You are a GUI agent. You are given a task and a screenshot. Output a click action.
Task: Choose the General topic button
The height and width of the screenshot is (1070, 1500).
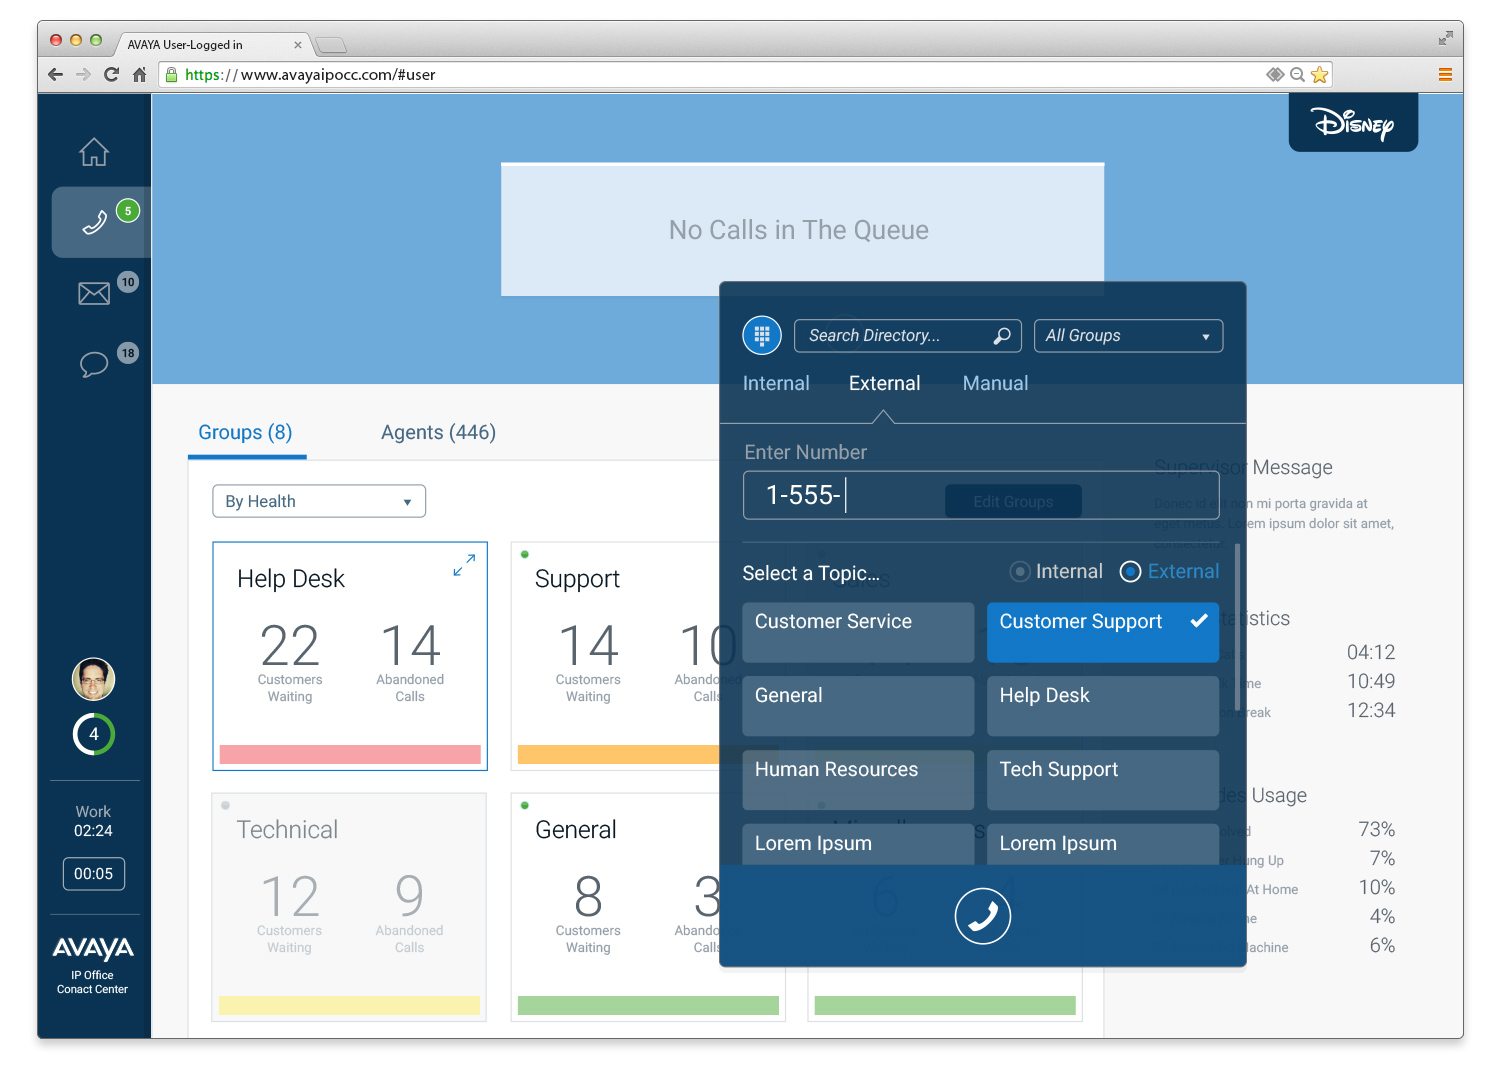(x=858, y=706)
